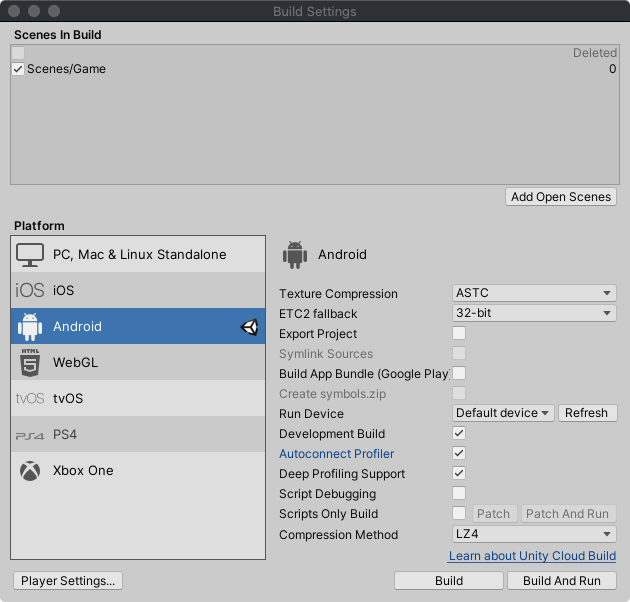
Task: Click the gray Android icon in settings header
Action: point(295,255)
